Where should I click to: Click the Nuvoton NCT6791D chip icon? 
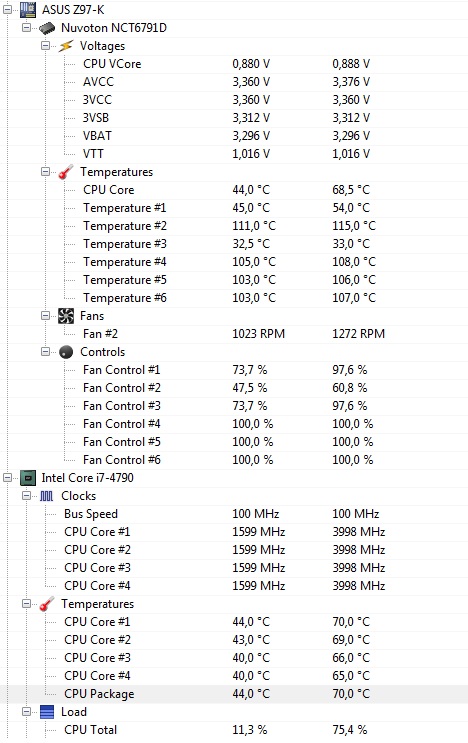(47, 28)
